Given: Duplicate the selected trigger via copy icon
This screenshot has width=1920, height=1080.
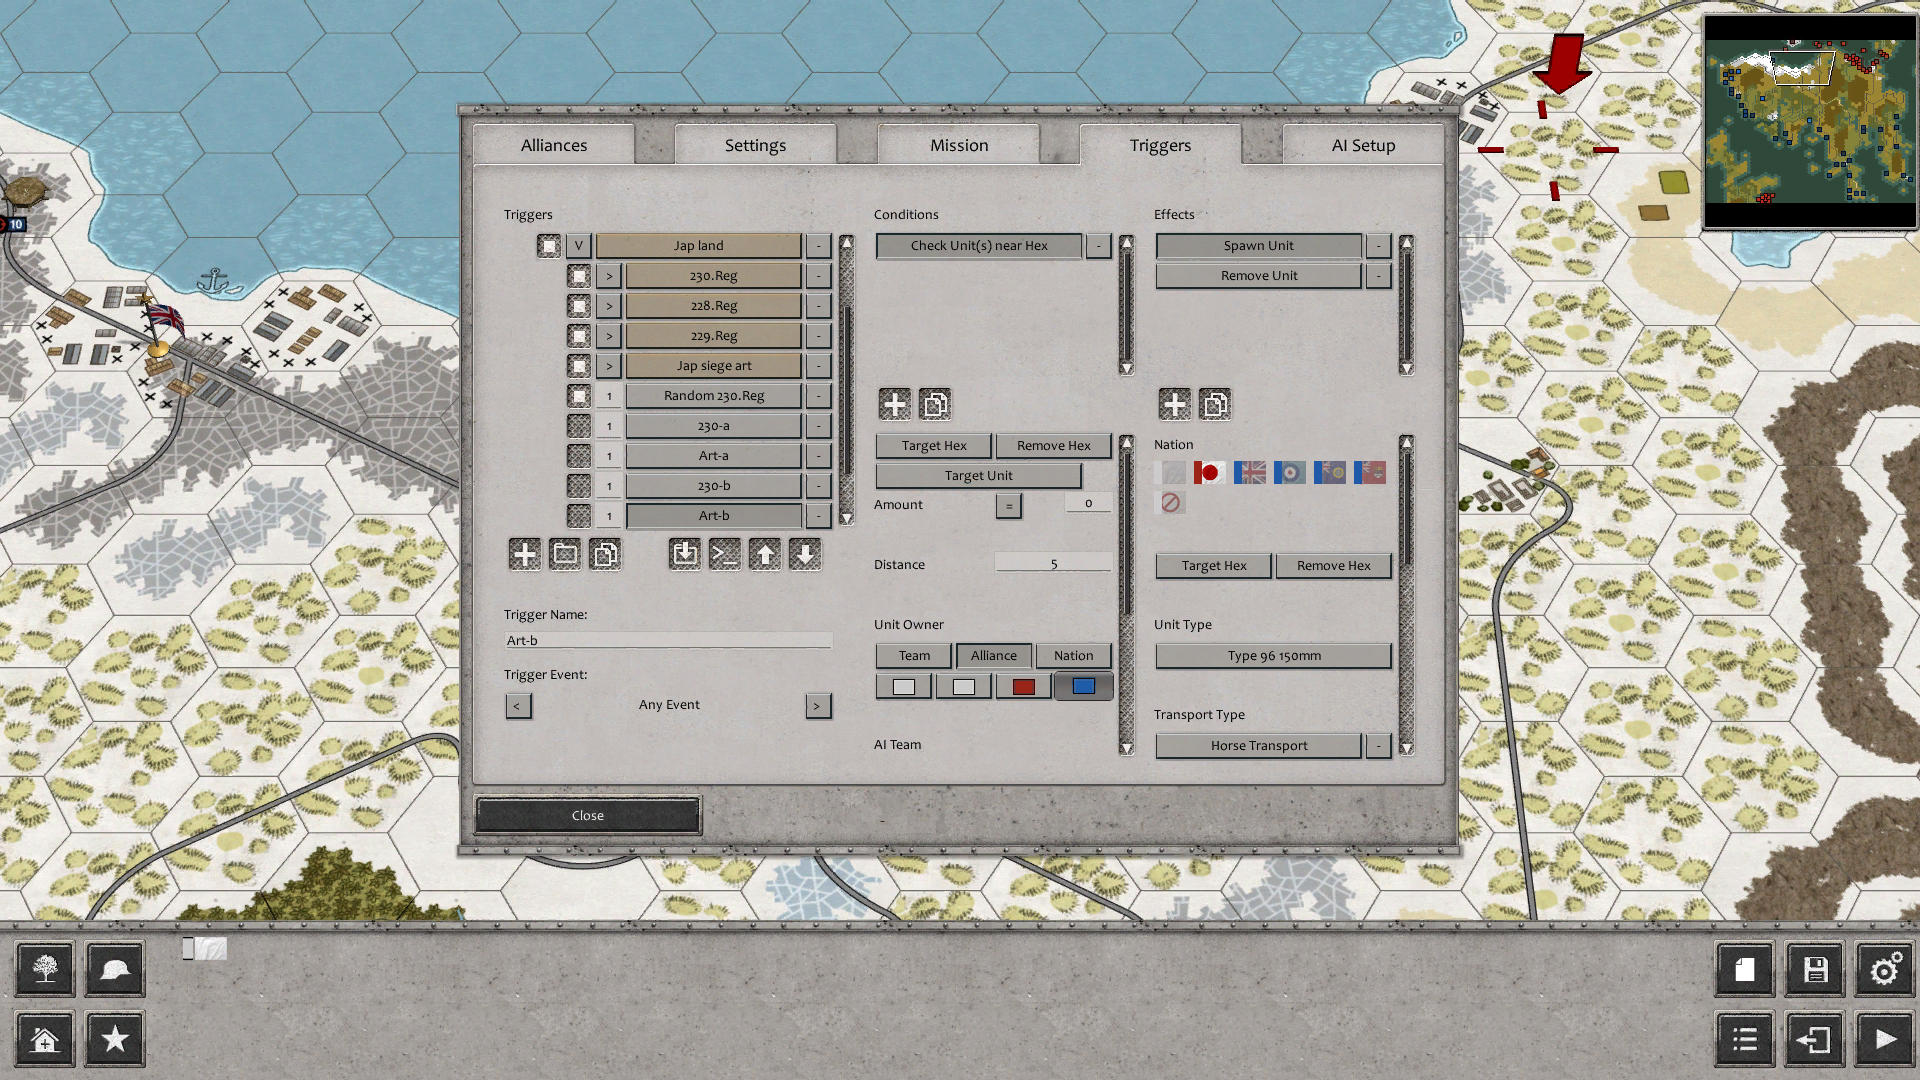Looking at the screenshot, I should click(x=605, y=554).
